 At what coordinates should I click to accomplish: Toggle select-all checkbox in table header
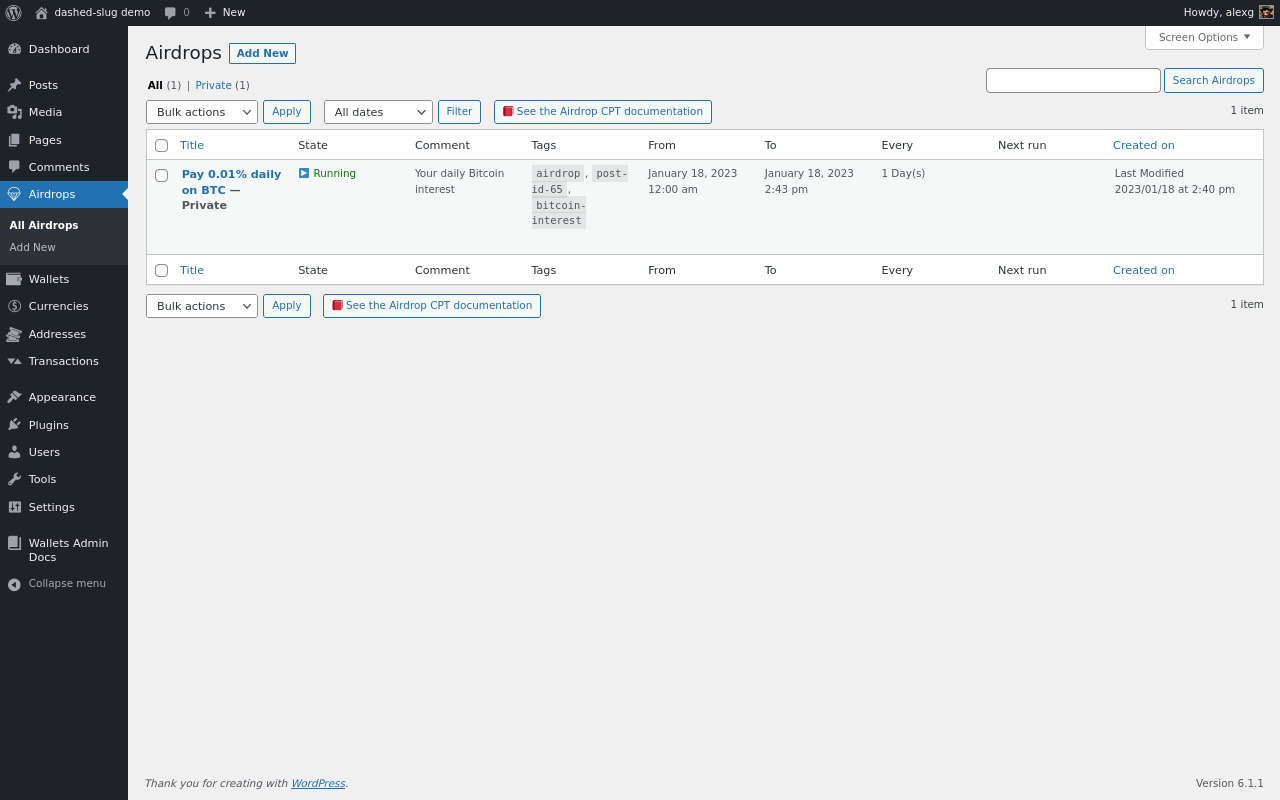tap(161, 145)
